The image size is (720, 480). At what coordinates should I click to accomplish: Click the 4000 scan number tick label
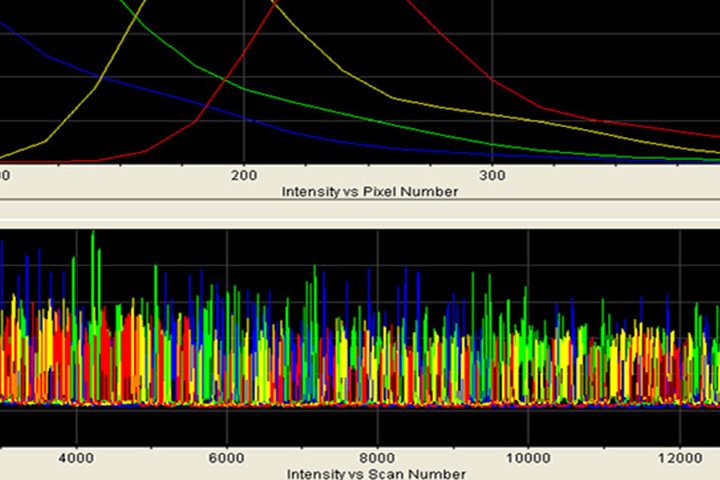(76, 457)
